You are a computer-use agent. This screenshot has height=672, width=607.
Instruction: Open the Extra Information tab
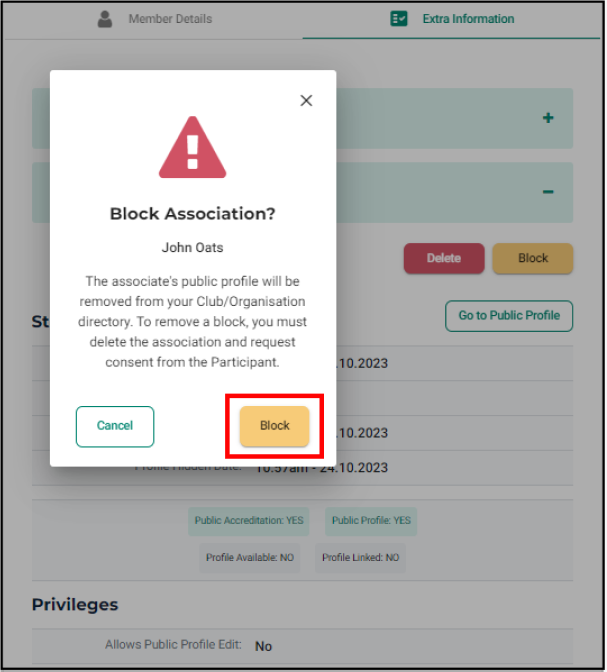(451, 19)
